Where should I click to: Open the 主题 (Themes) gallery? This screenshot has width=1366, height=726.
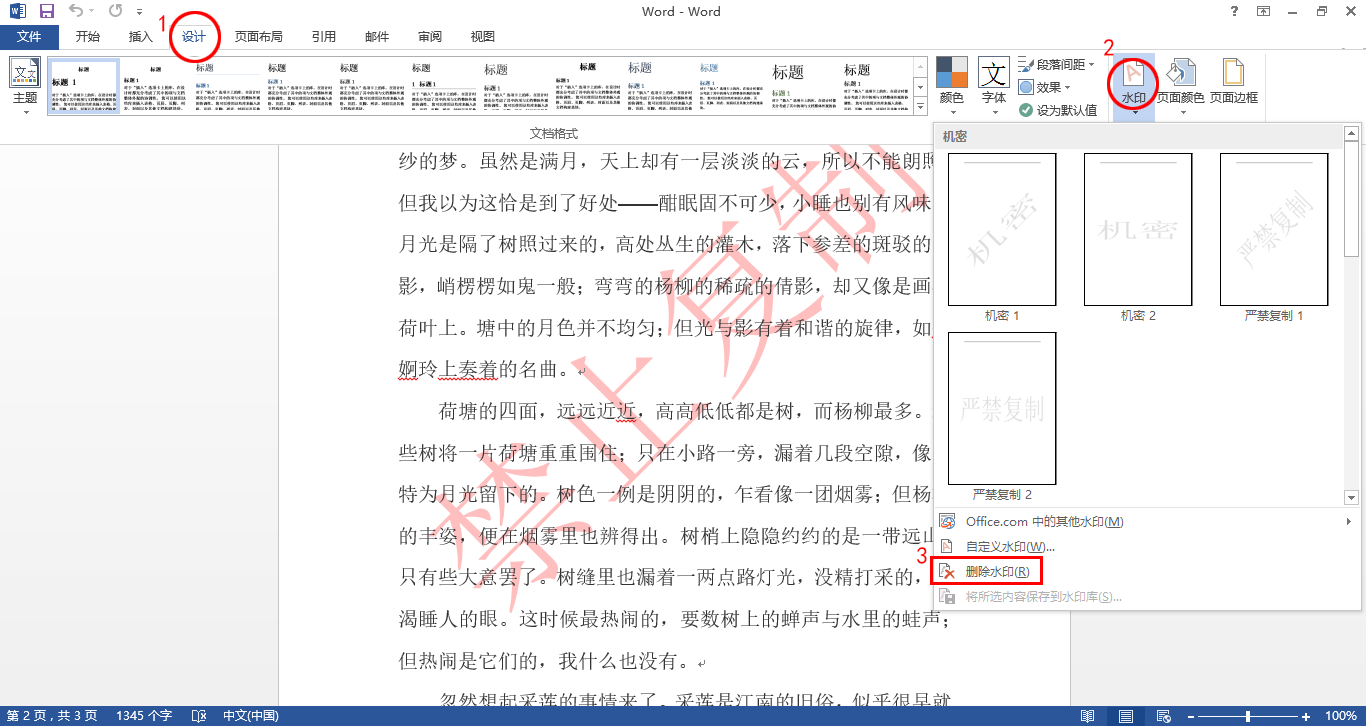coord(25,86)
